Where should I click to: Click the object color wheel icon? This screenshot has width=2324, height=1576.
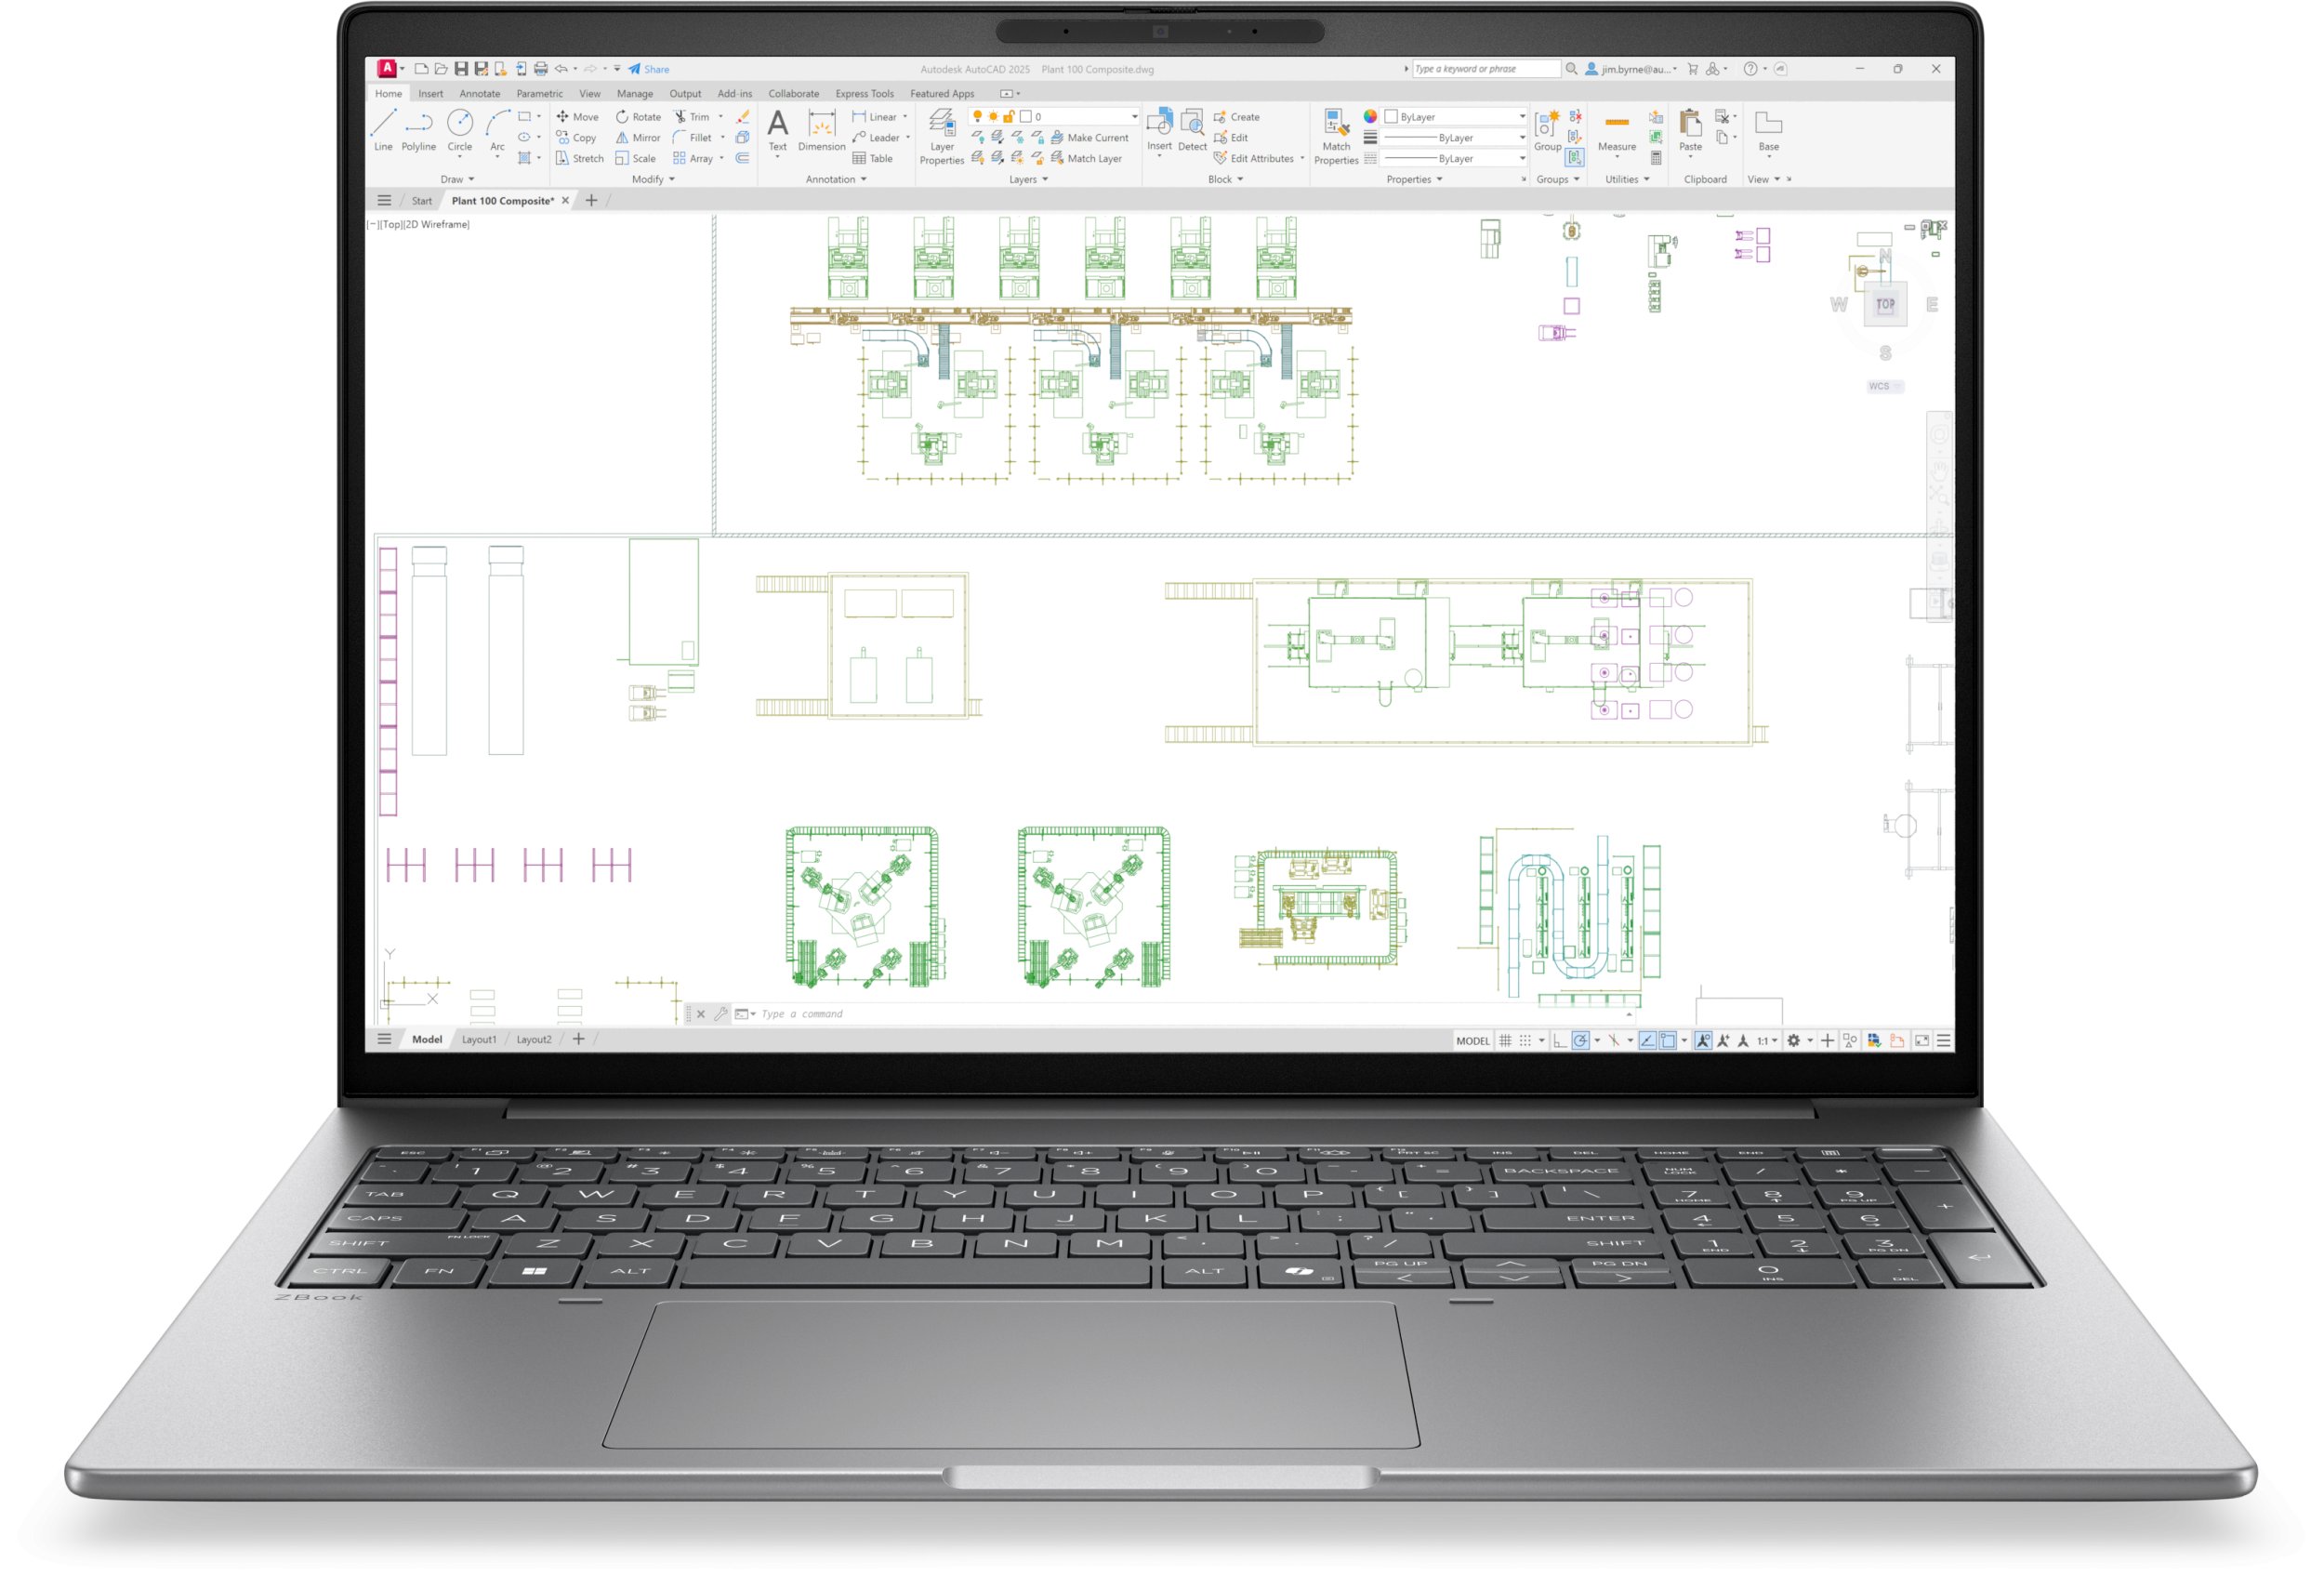tap(1370, 116)
